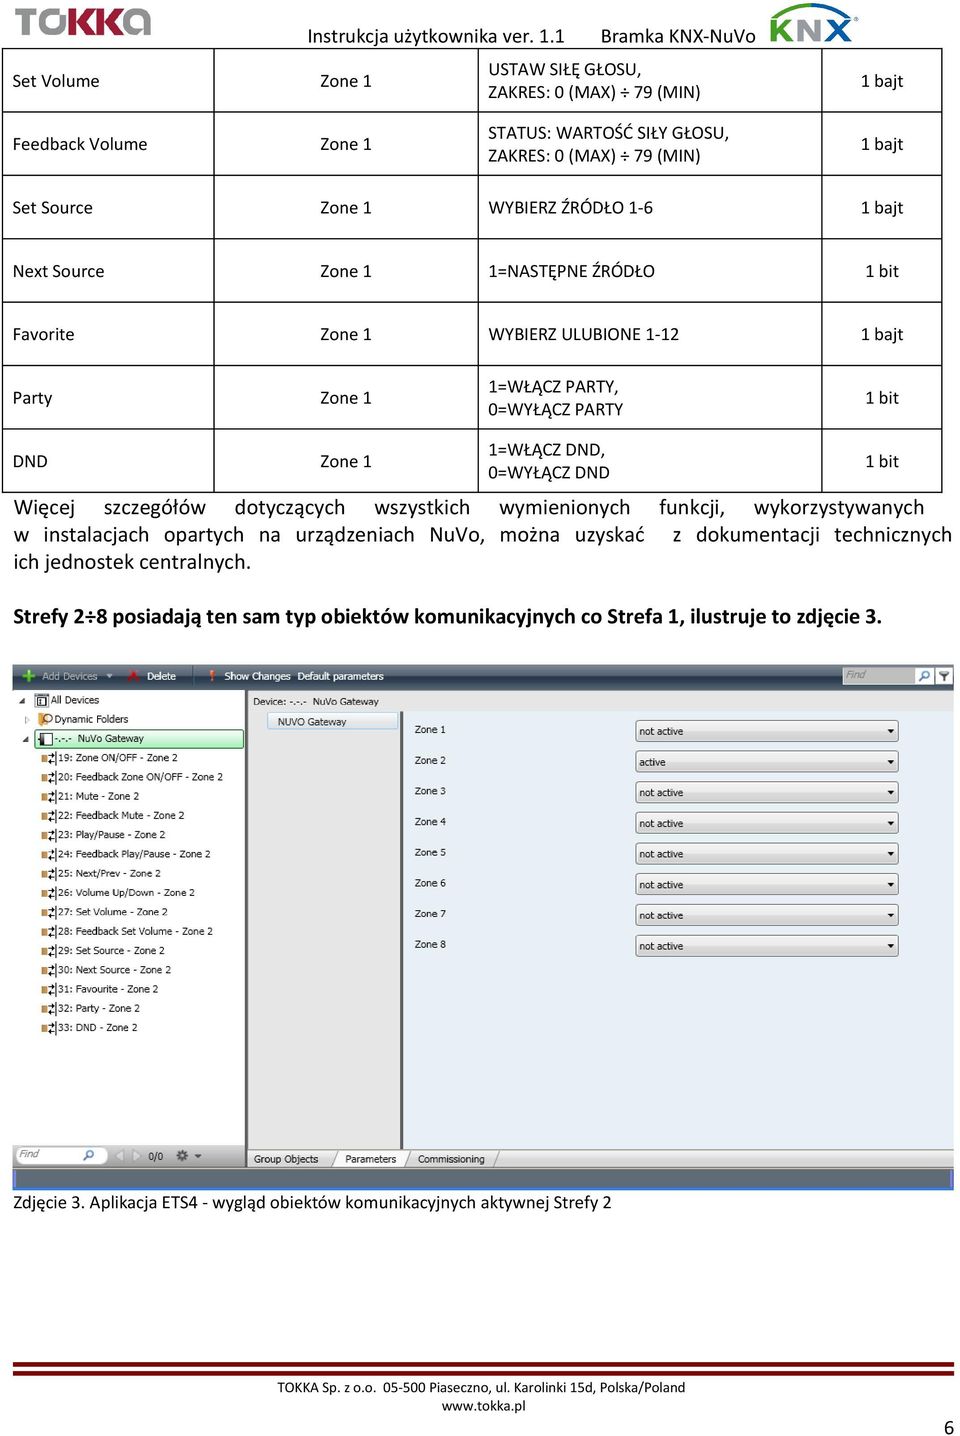This screenshot has height=1436, width=960.
Task: Click the NuVo Gateway device icon in tree
Action: click(45, 738)
